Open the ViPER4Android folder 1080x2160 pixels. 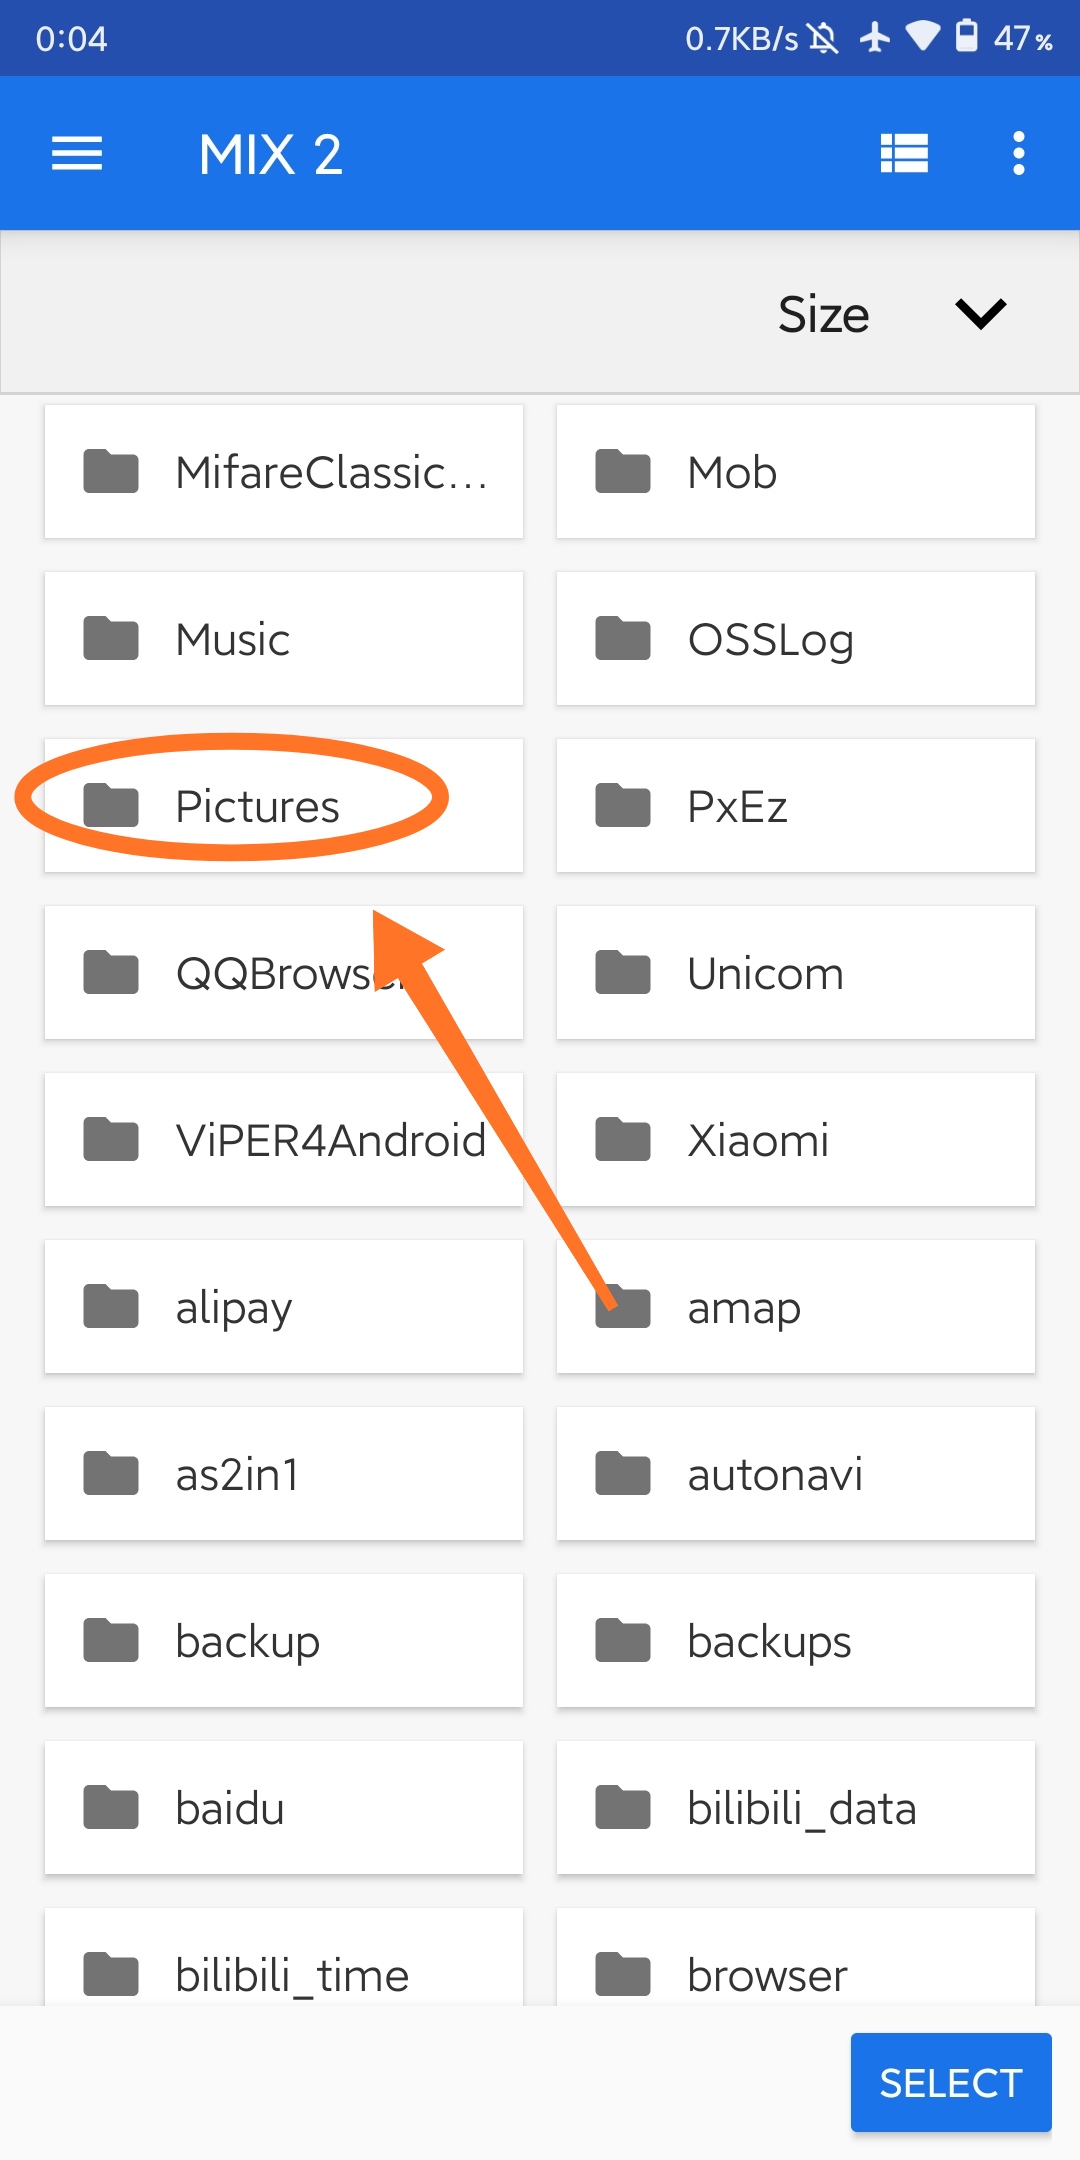[284, 1140]
